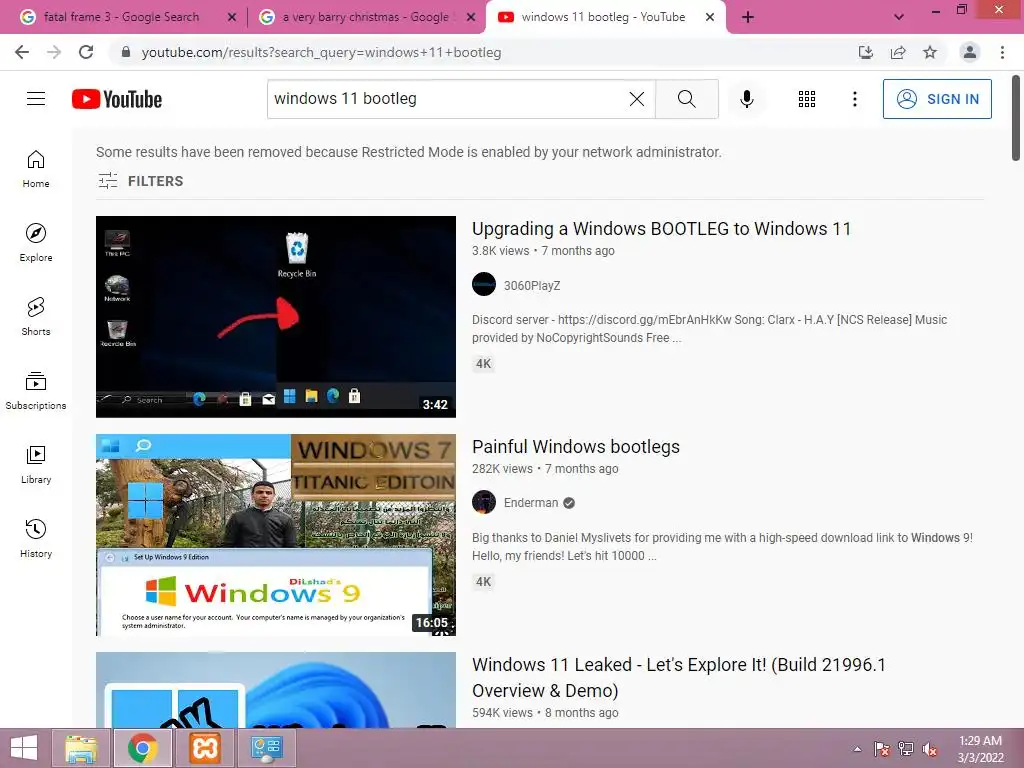Screen dimensions: 1024x768
Task: Show hidden system tray icons
Action: click(x=857, y=749)
